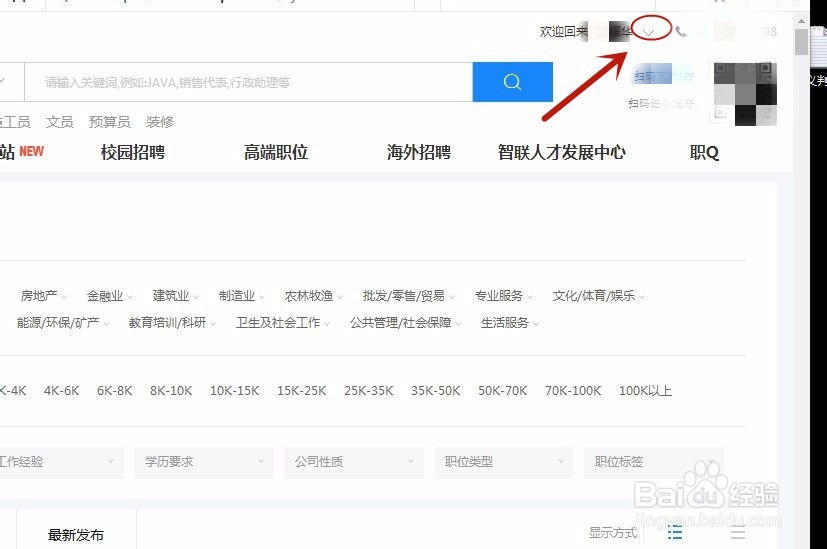827x549 pixels.
Task: Open the 公司性质 dropdown
Action: pos(353,462)
